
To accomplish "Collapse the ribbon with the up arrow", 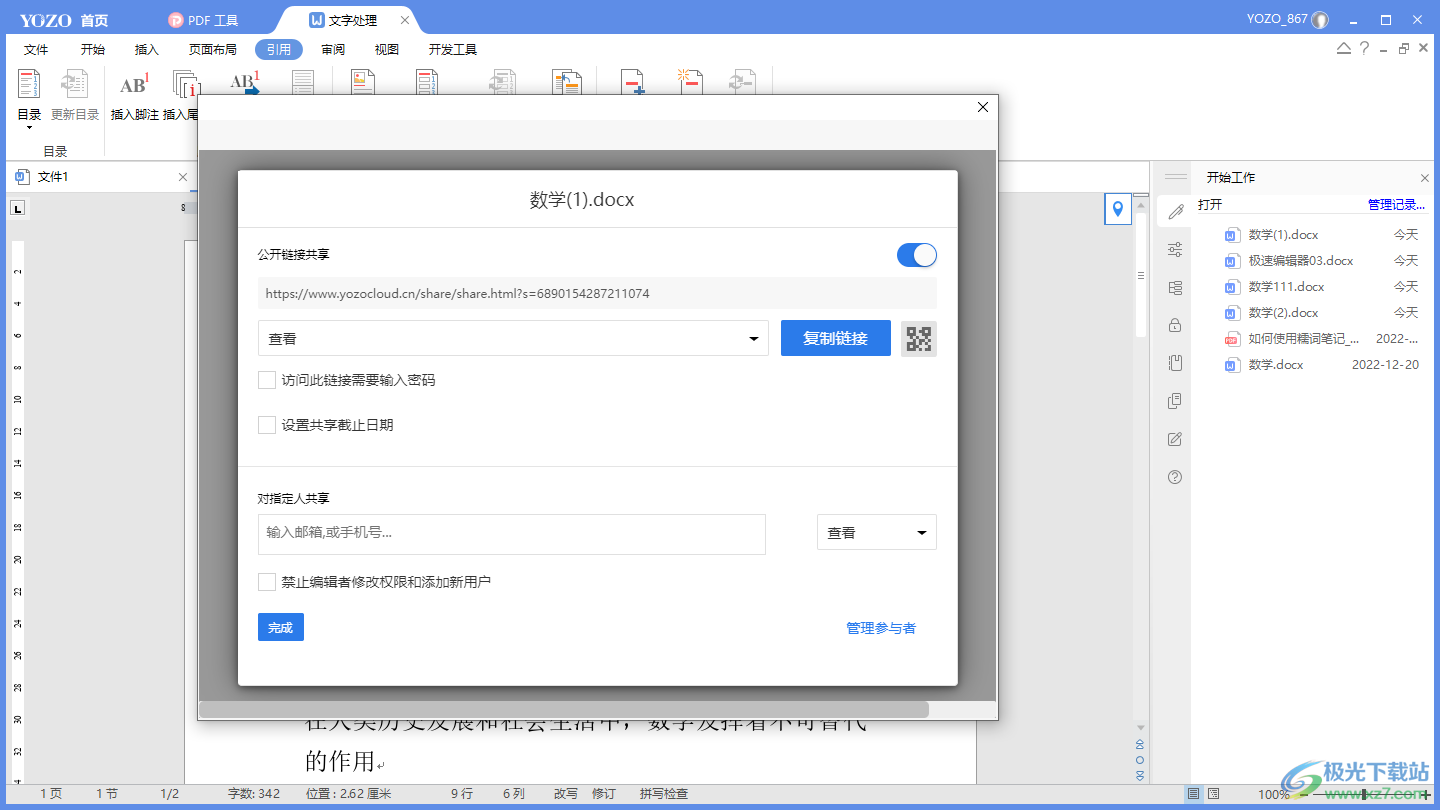I will 1344,49.
